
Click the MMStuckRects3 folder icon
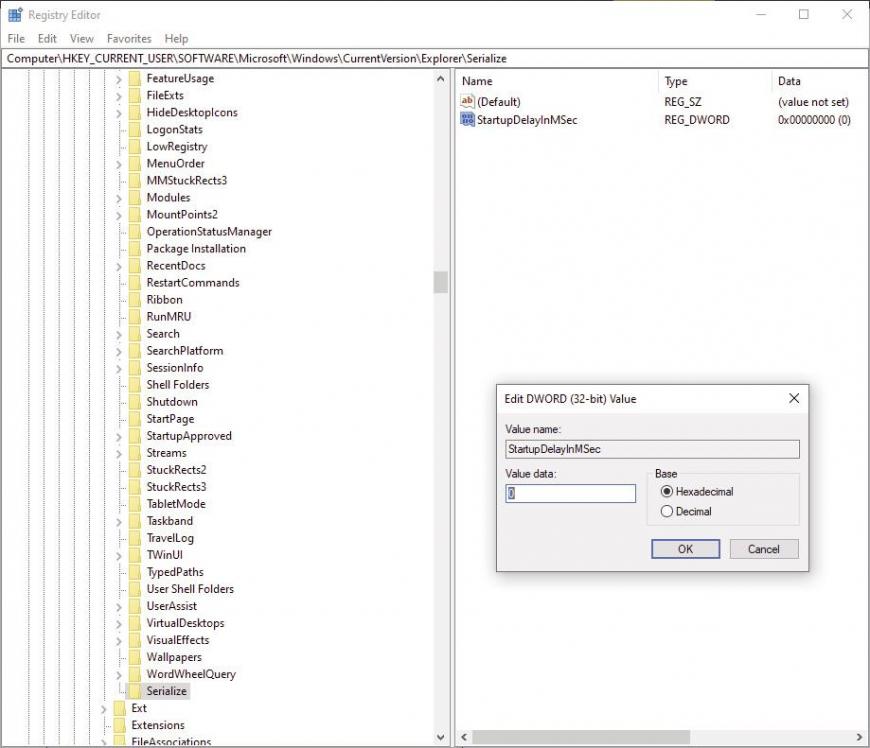(x=134, y=180)
